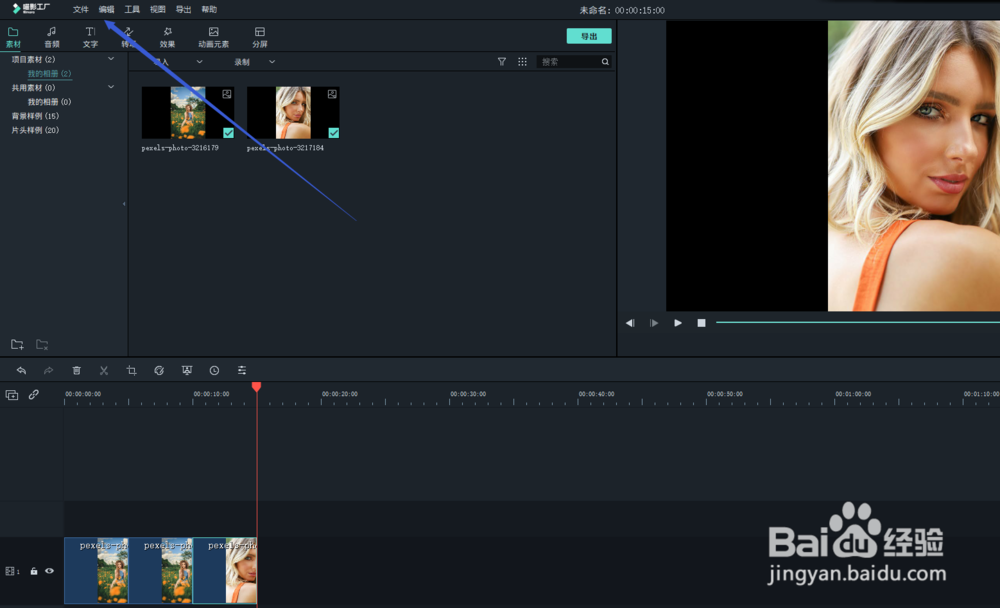Toggle checkmark on pexels-photo-3216179 thumbnail
Viewport: 1000px width, 608px height.
pos(228,133)
